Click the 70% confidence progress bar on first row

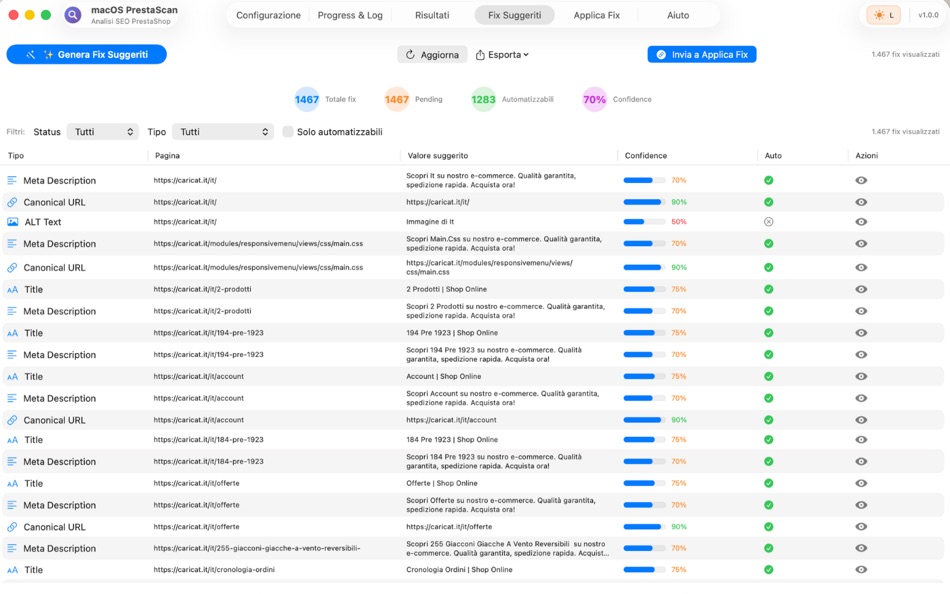click(643, 181)
